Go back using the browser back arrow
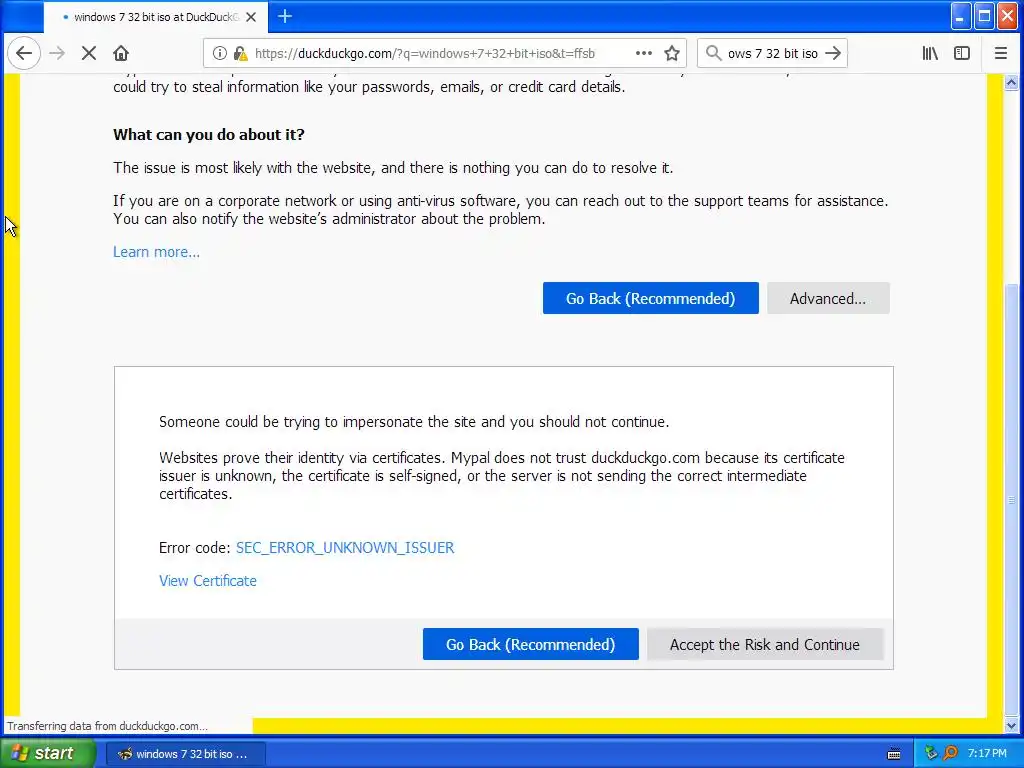 click(x=24, y=54)
